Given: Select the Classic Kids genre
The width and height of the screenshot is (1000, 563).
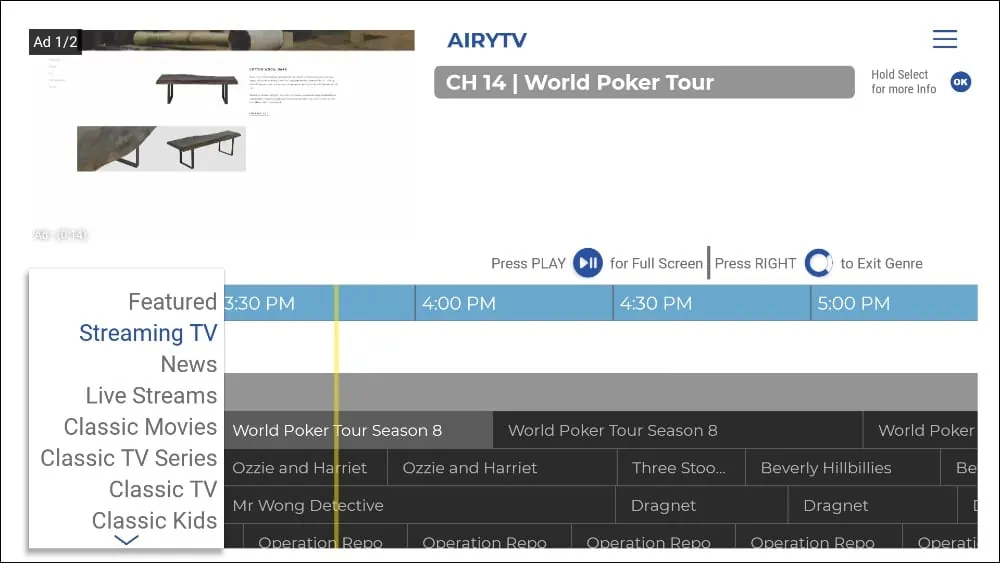Looking at the screenshot, I should (154, 520).
